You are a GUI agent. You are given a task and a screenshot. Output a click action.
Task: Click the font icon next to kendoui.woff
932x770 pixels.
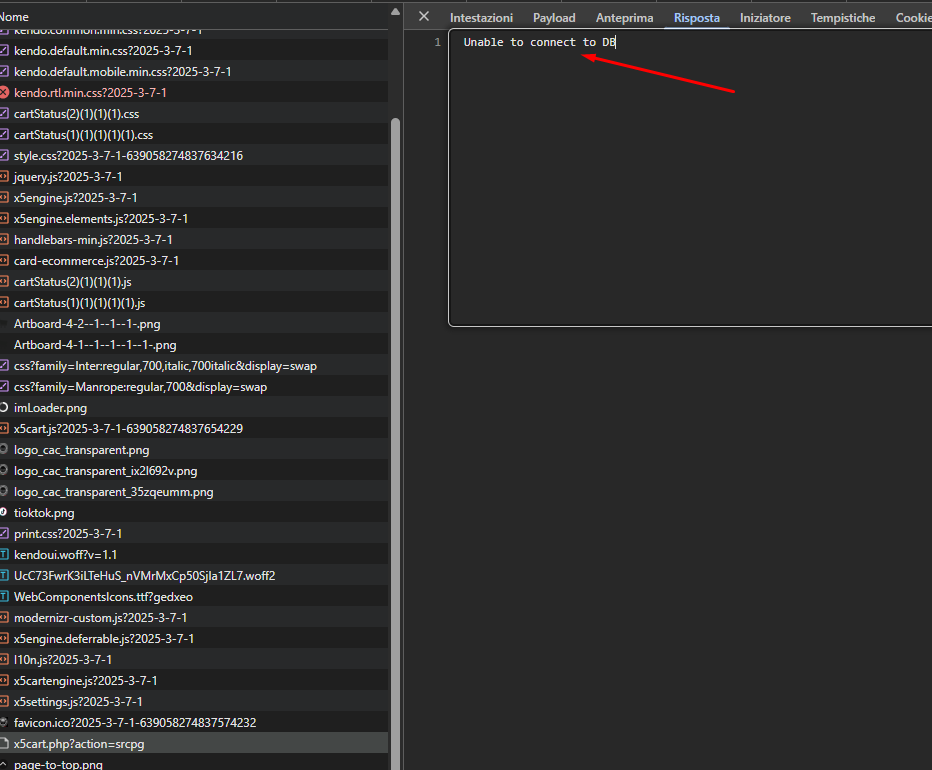pos(4,555)
